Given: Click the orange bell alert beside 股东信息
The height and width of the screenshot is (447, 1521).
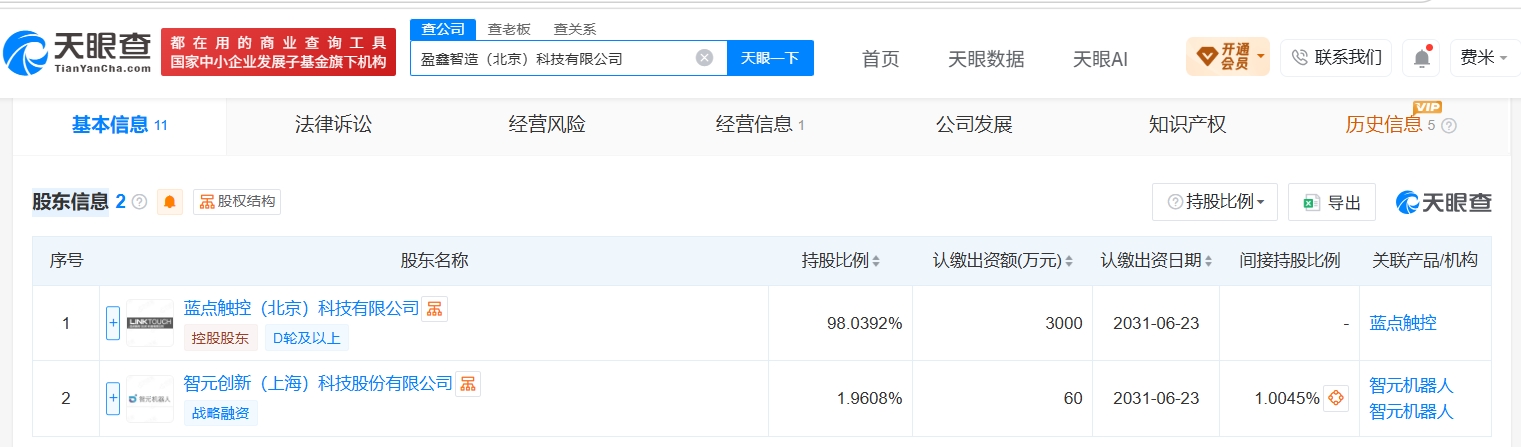Looking at the screenshot, I should click(x=170, y=202).
